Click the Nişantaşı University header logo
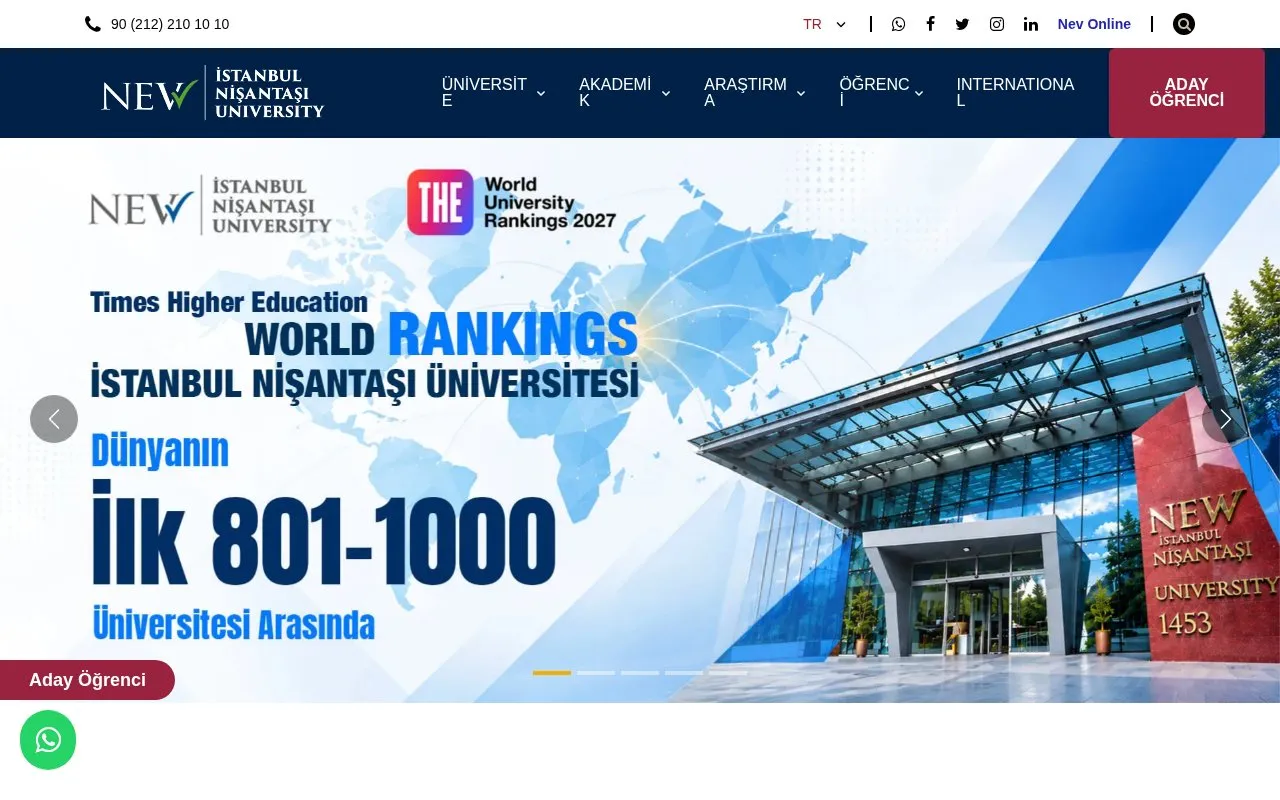Screen dimensions: 1280x800 [213, 93]
